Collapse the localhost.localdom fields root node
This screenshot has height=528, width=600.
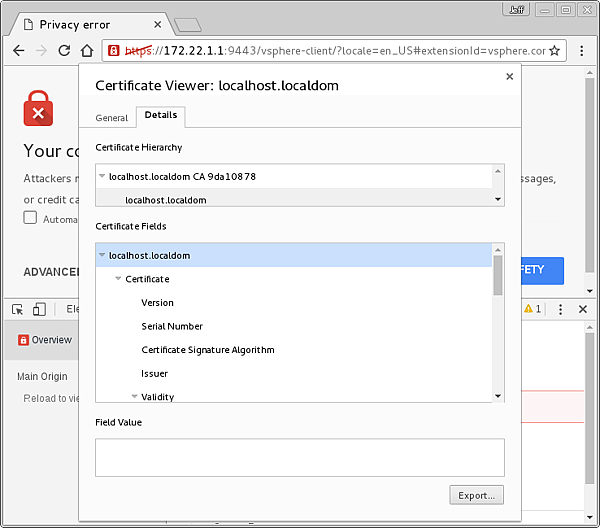[102, 255]
